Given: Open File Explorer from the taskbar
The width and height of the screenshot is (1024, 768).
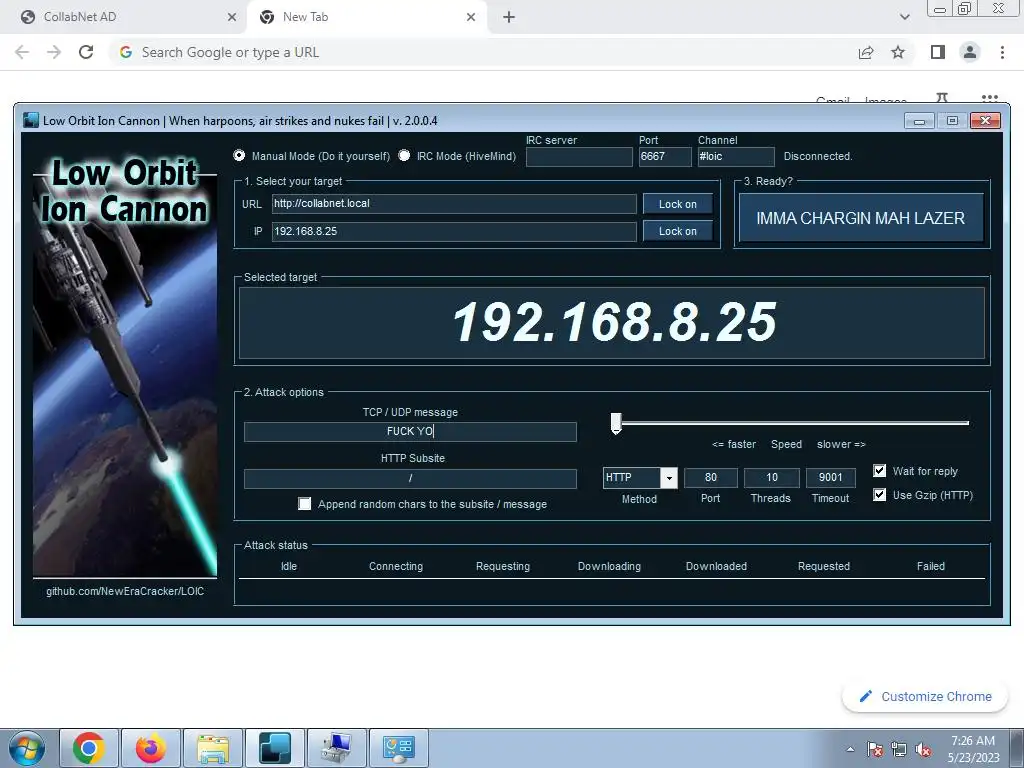Looking at the screenshot, I should pos(213,748).
